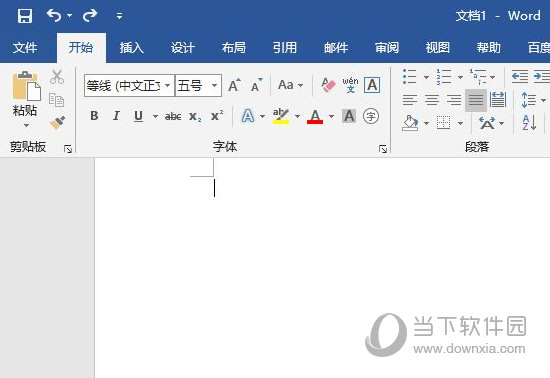Click the Cut scissors icon

tap(57, 77)
